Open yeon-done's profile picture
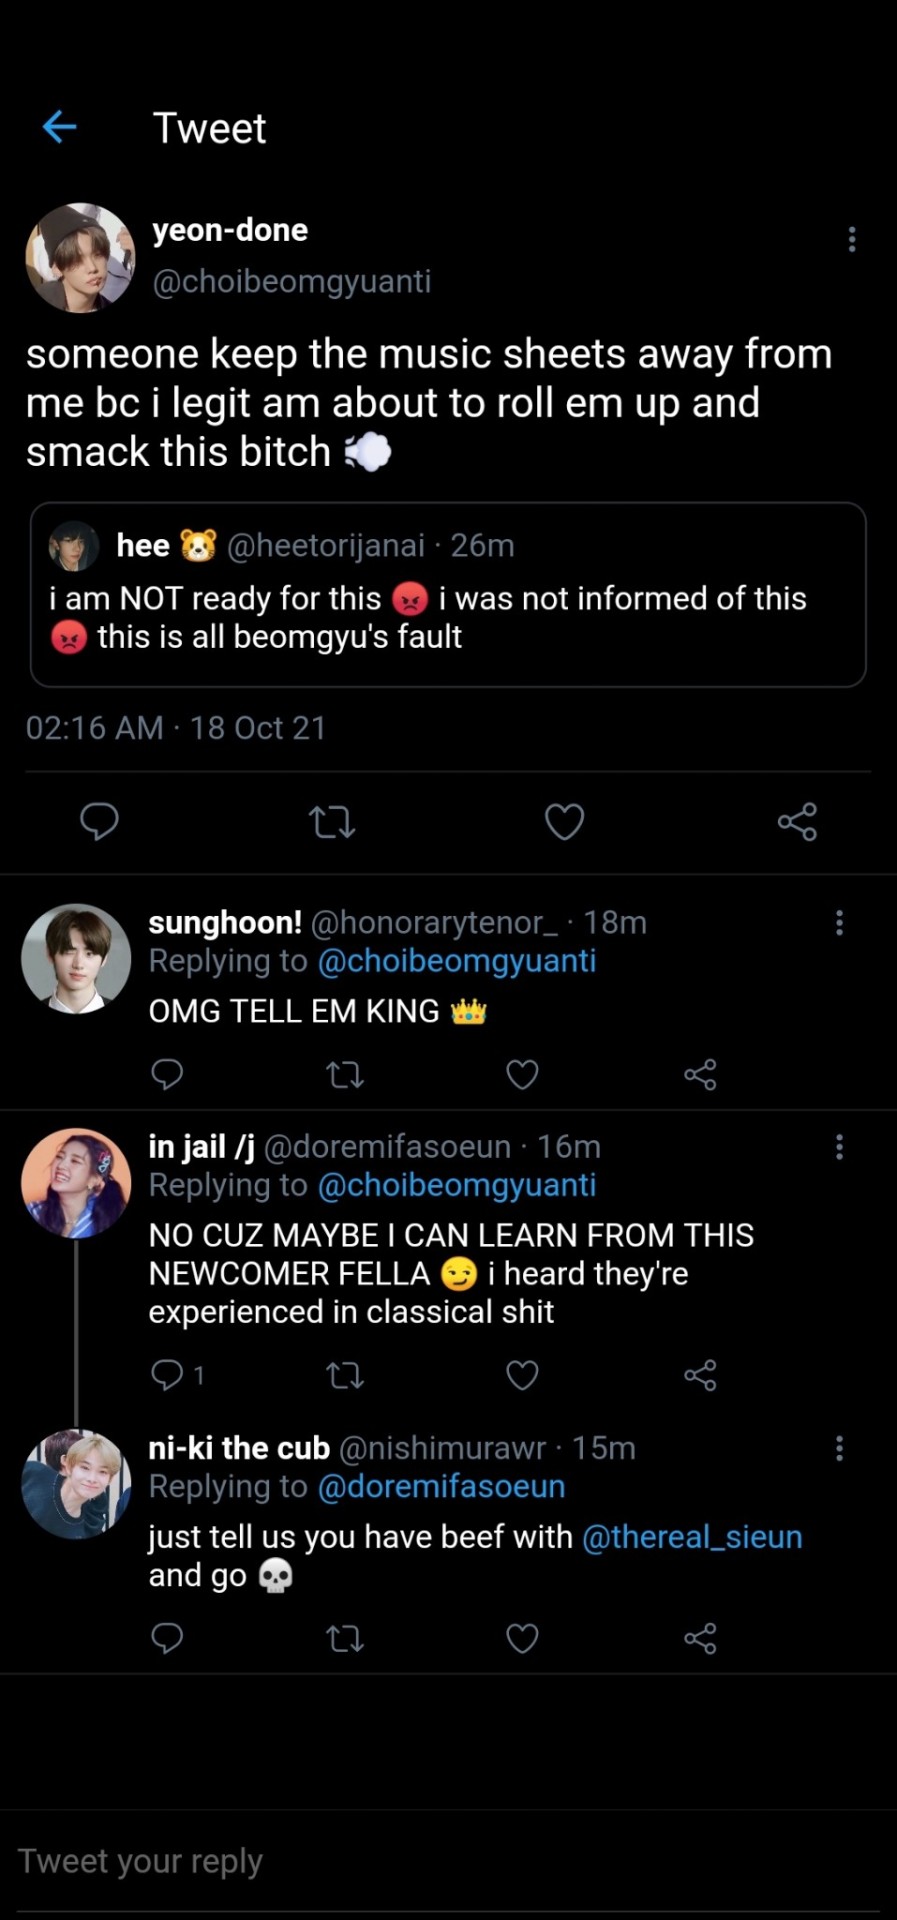The width and height of the screenshot is (897, 1920). 80,258
